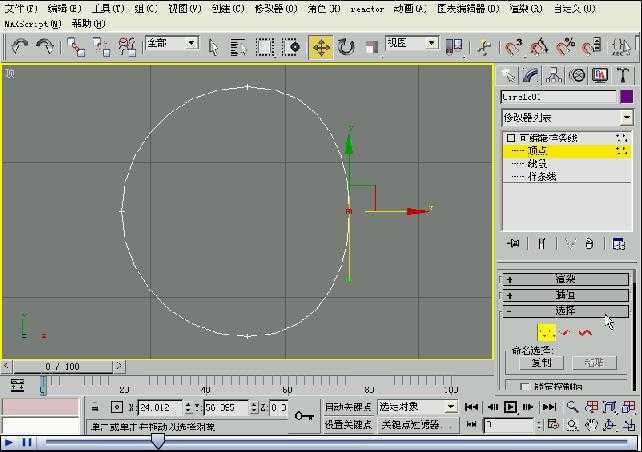
Task: Click the Spline selection level icon
Action: tap(585, 332)
